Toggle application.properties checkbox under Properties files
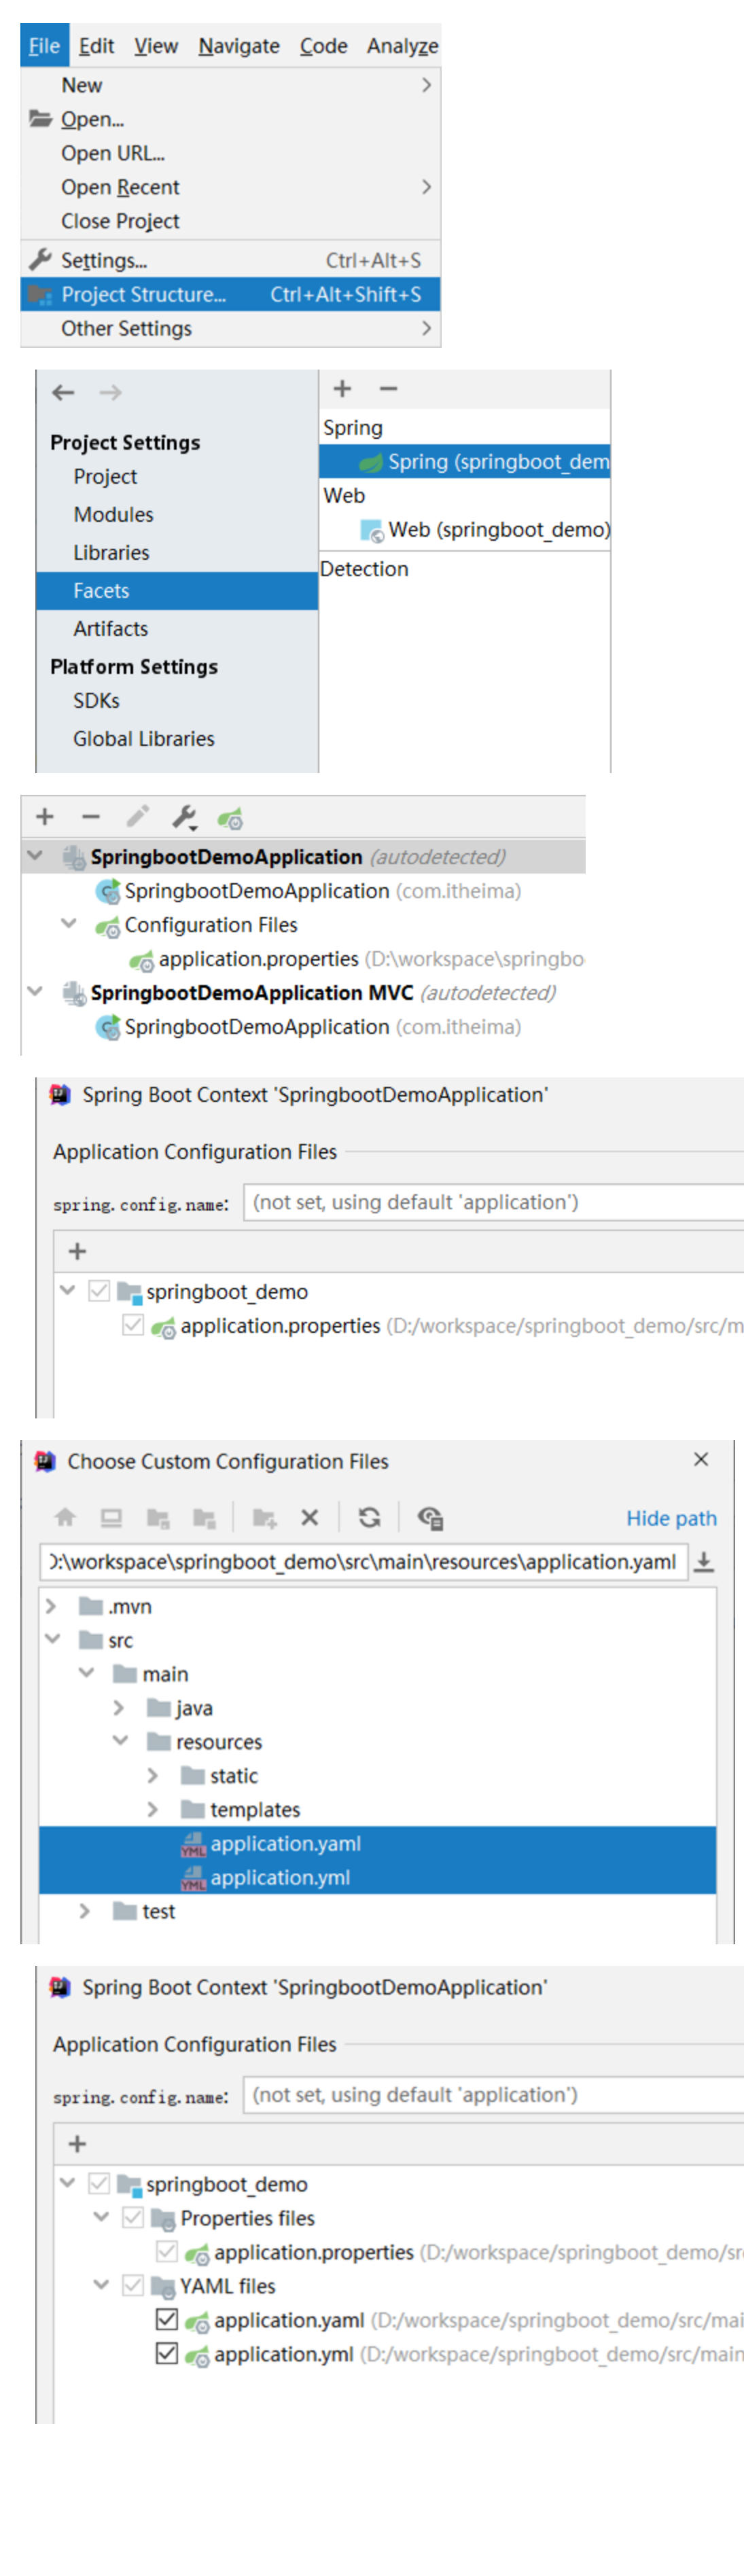 point(167,2251)
